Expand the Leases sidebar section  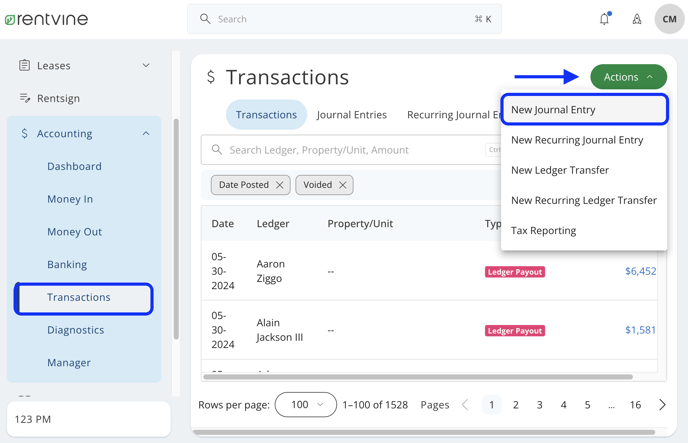146,66
